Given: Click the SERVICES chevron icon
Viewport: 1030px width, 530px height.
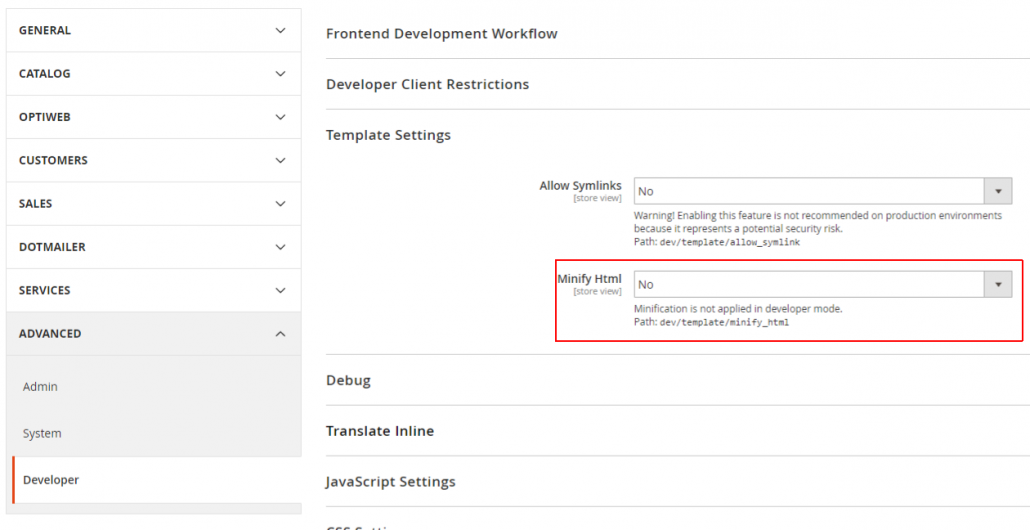Looking at the screenshot, I should tap(280, 290).
